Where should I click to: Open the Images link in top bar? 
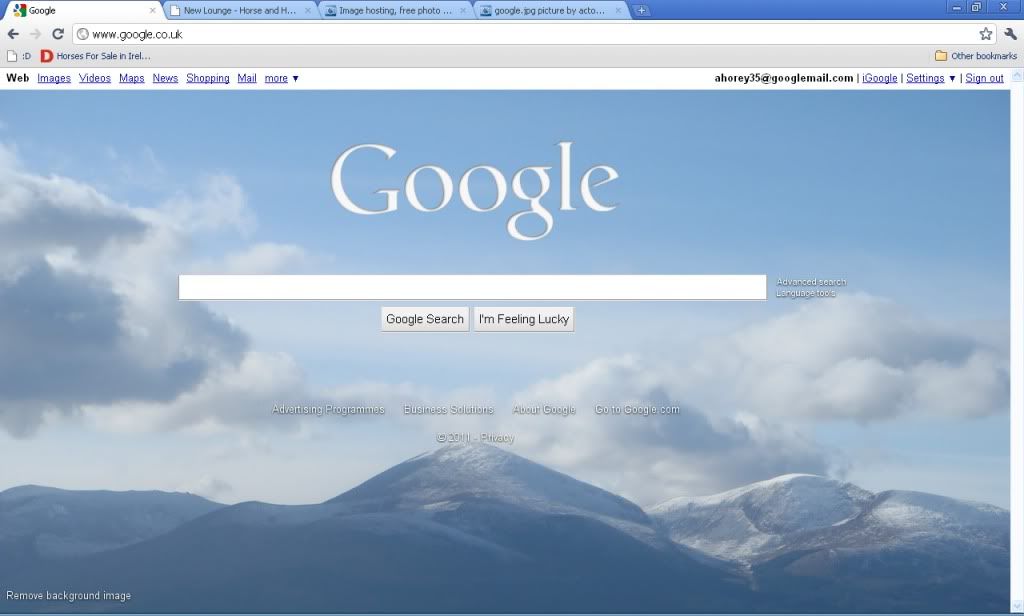pyautogui.click(x=54, y=78)
